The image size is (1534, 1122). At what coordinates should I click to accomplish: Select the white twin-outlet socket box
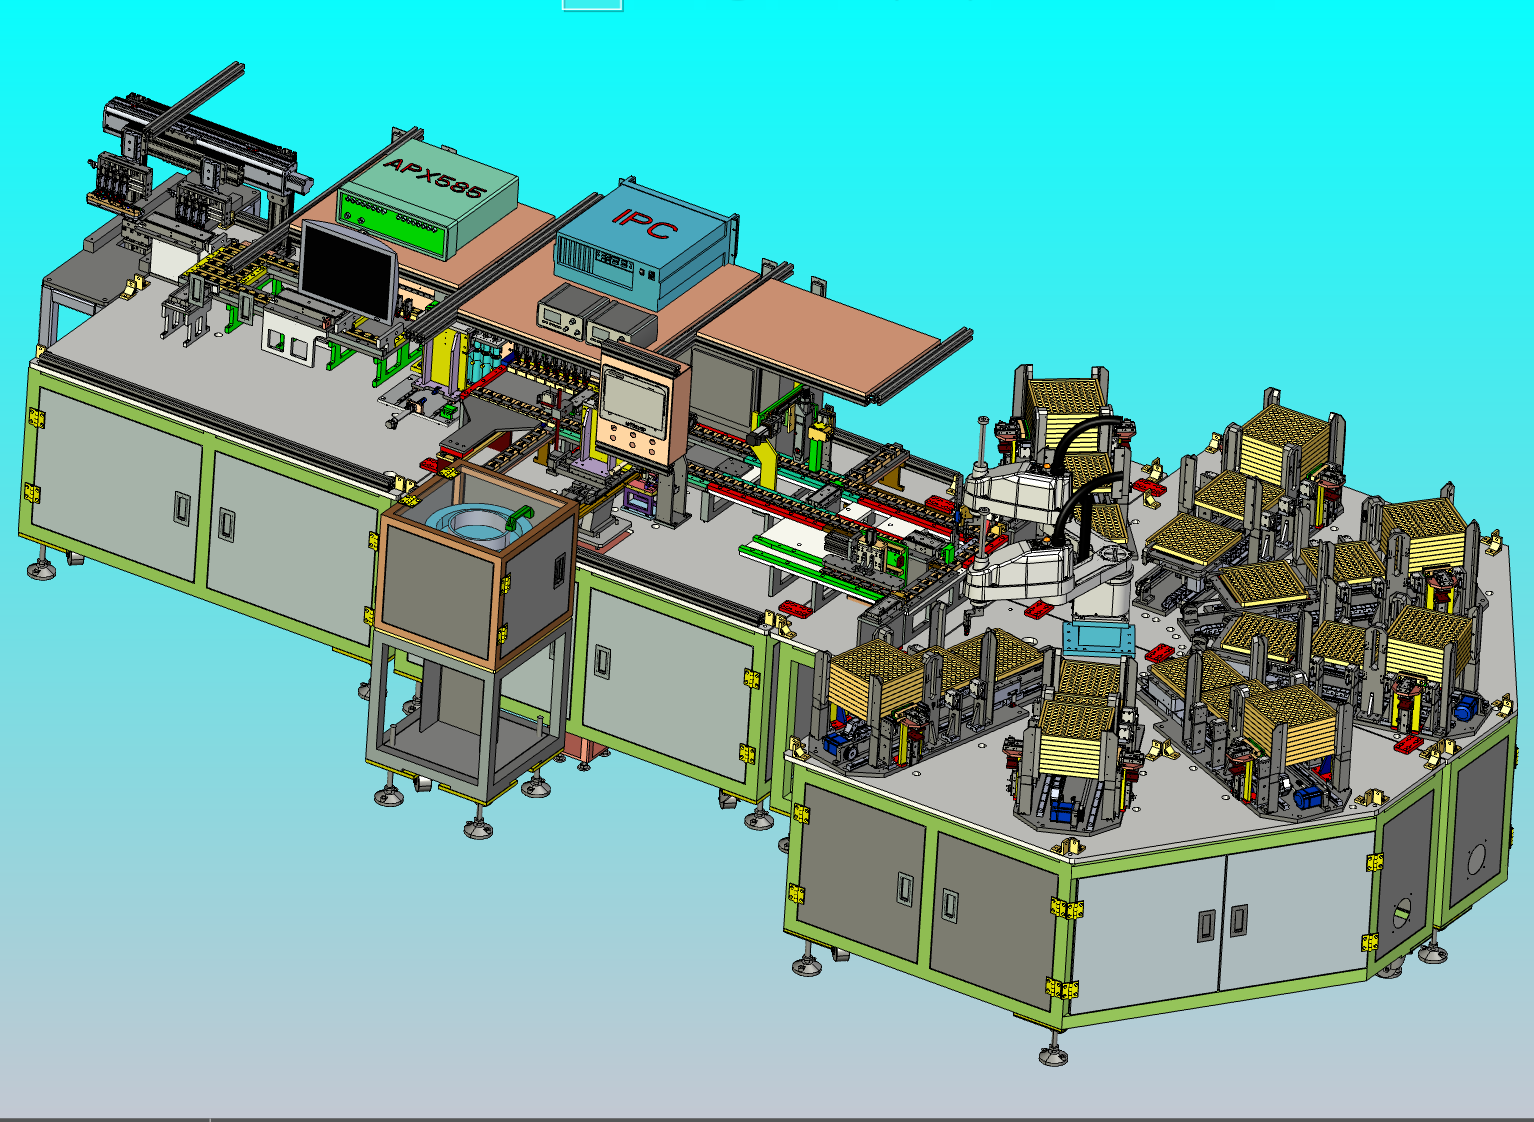pos(288,336)
